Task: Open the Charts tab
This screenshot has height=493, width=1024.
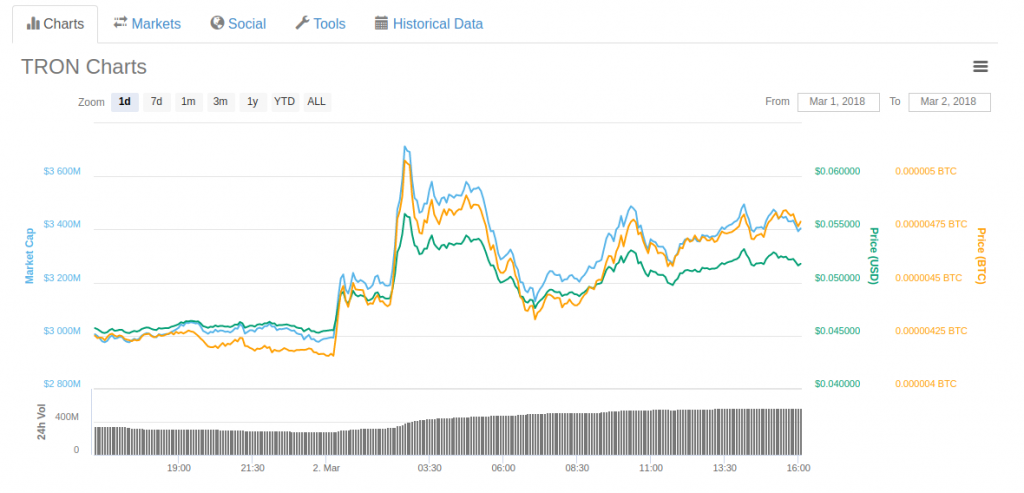Action: click(55, 23)
